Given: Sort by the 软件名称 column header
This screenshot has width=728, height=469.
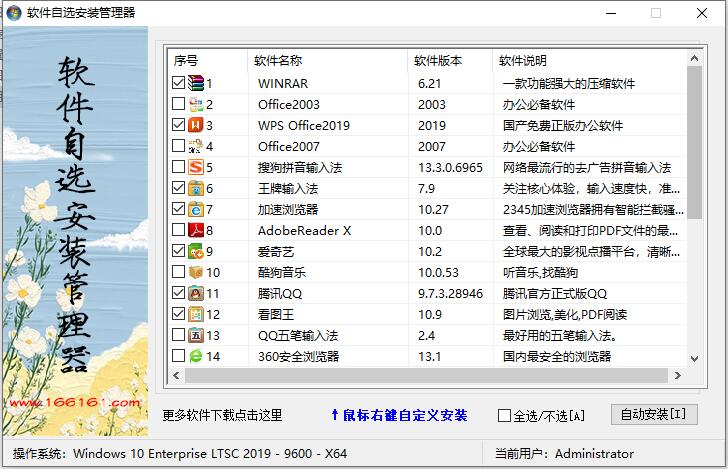Looking at the screenshot, I should [328, 60].
